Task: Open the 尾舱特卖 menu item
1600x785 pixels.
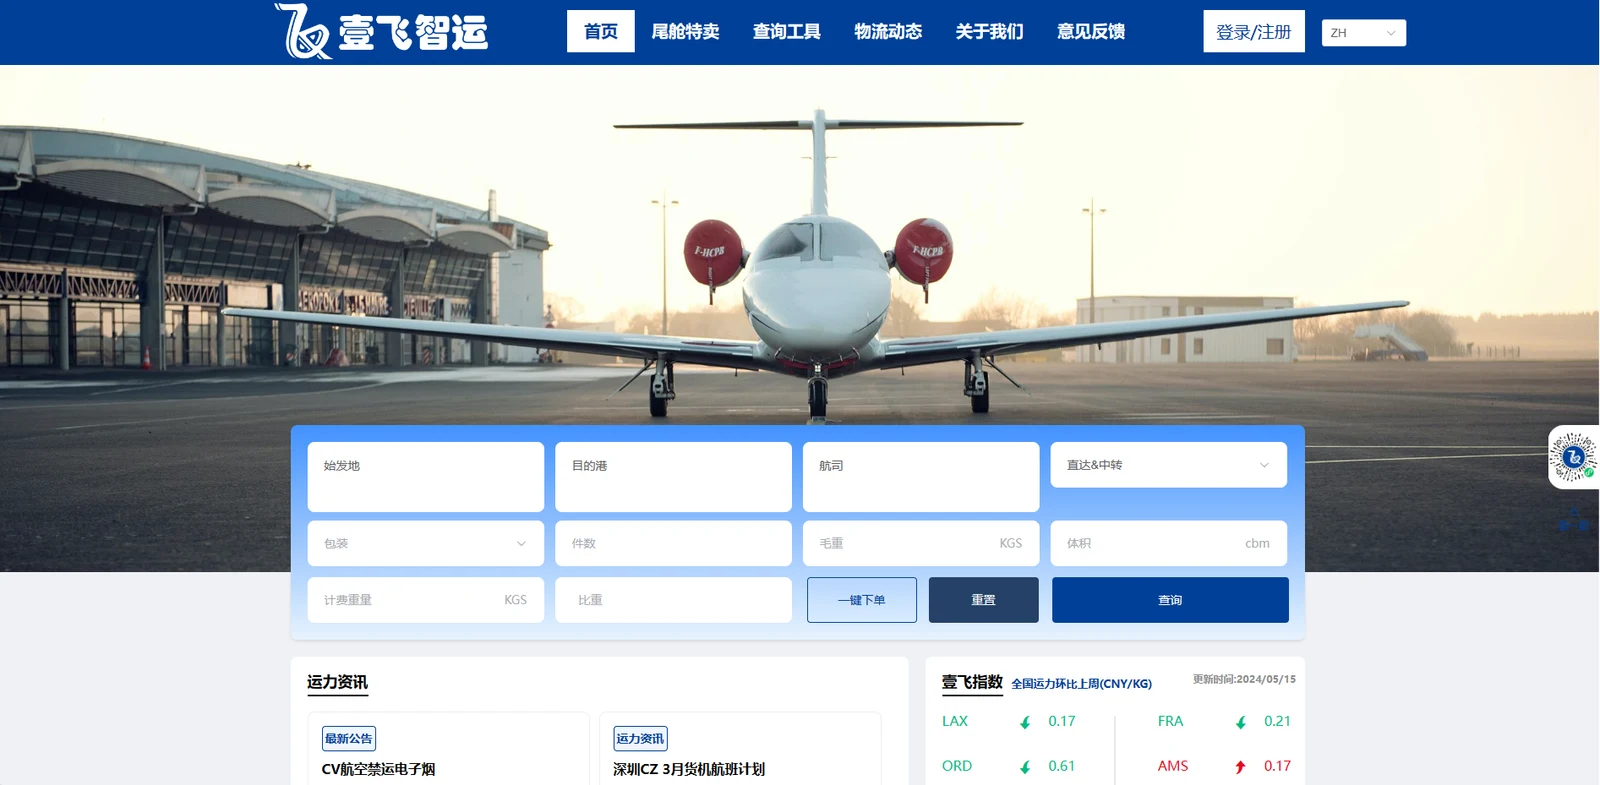Action: (686, 31)
